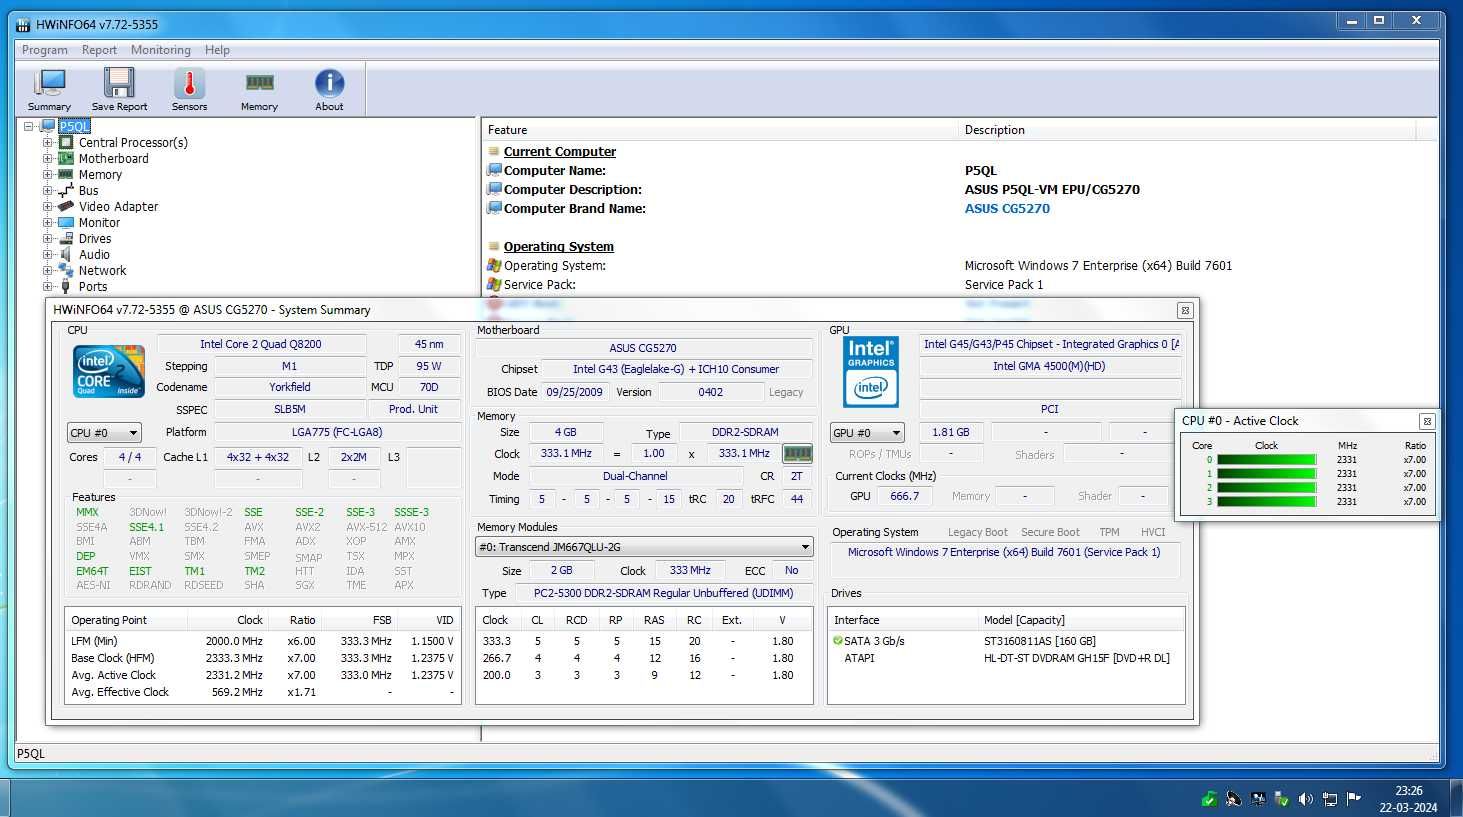Select the P5QL computer icon in tree
The image size is (1463, 817).
pos(47,126)
